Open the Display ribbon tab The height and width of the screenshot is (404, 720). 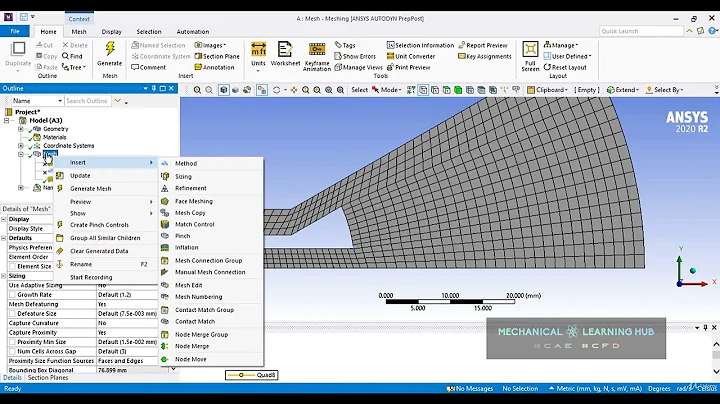[x=112, y=32]
